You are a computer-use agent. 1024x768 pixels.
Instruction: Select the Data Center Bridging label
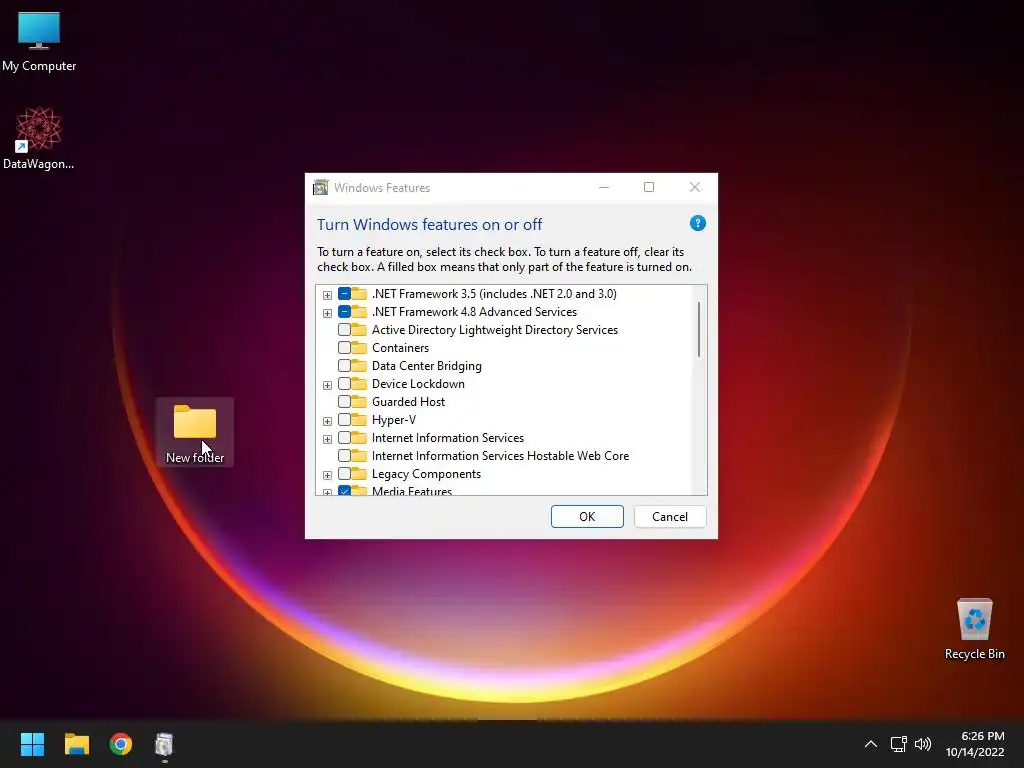(x=426, y=366)
